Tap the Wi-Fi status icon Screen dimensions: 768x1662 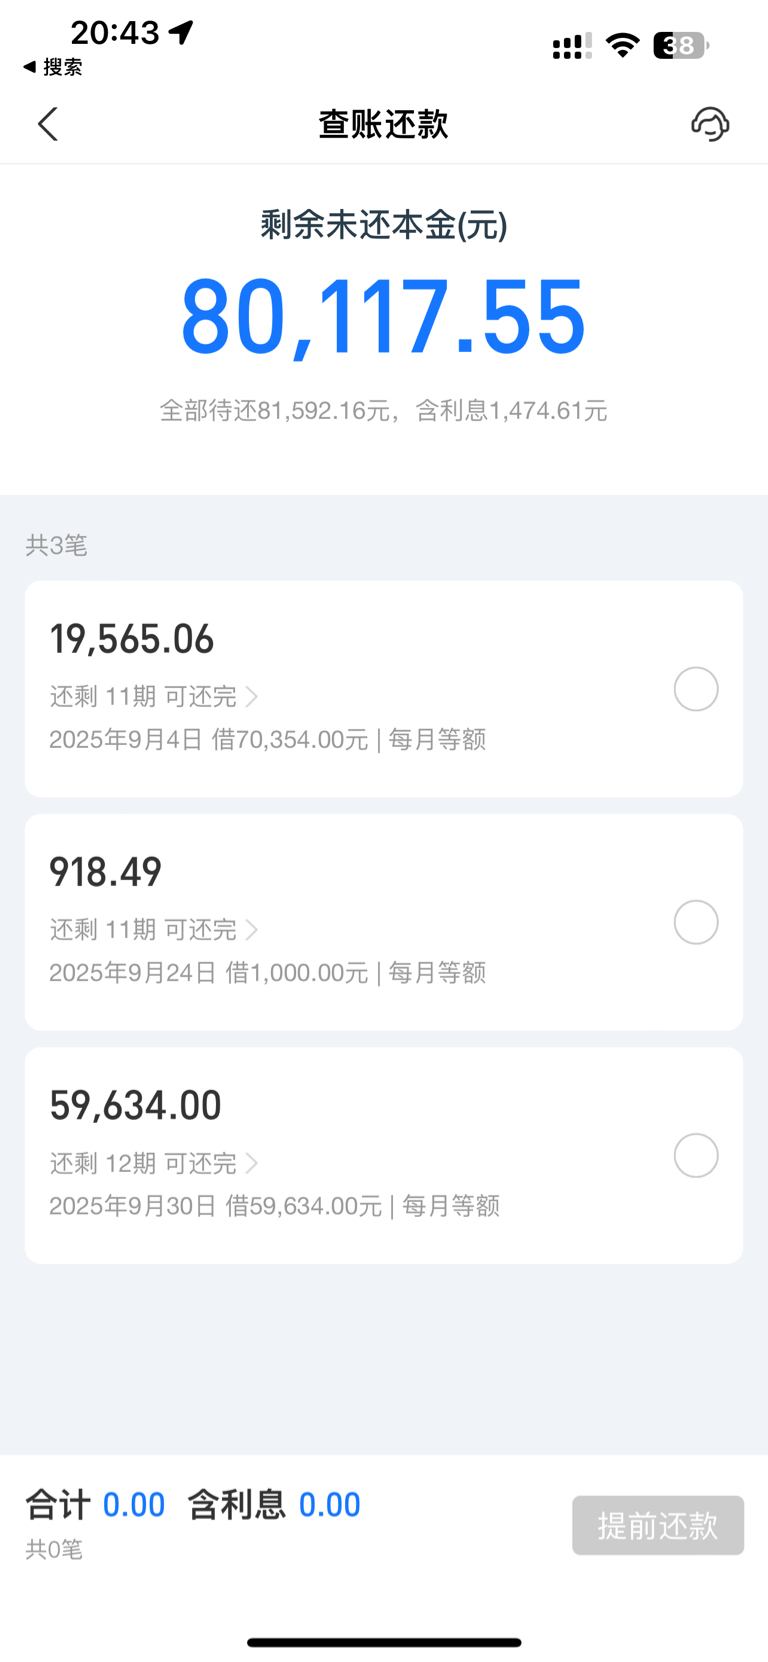click(623, 45)
